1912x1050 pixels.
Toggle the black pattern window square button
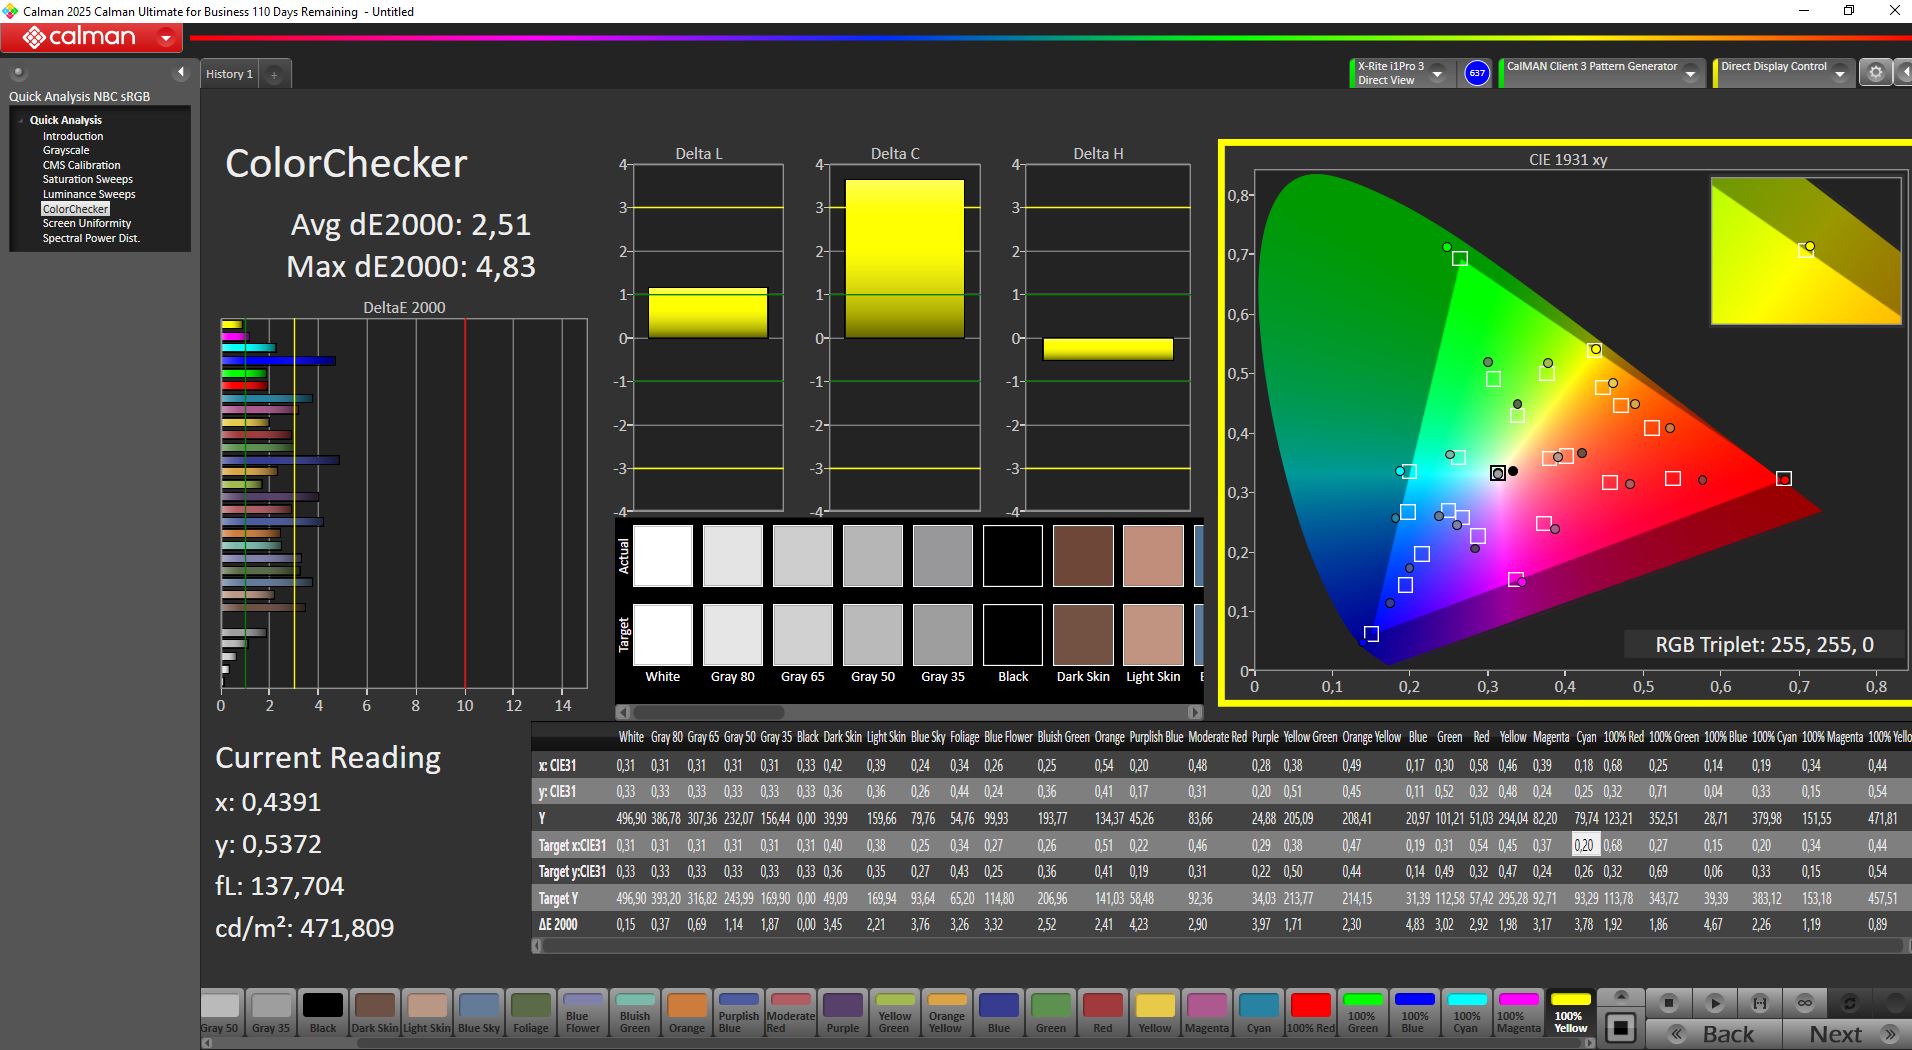[1621, 1027]
